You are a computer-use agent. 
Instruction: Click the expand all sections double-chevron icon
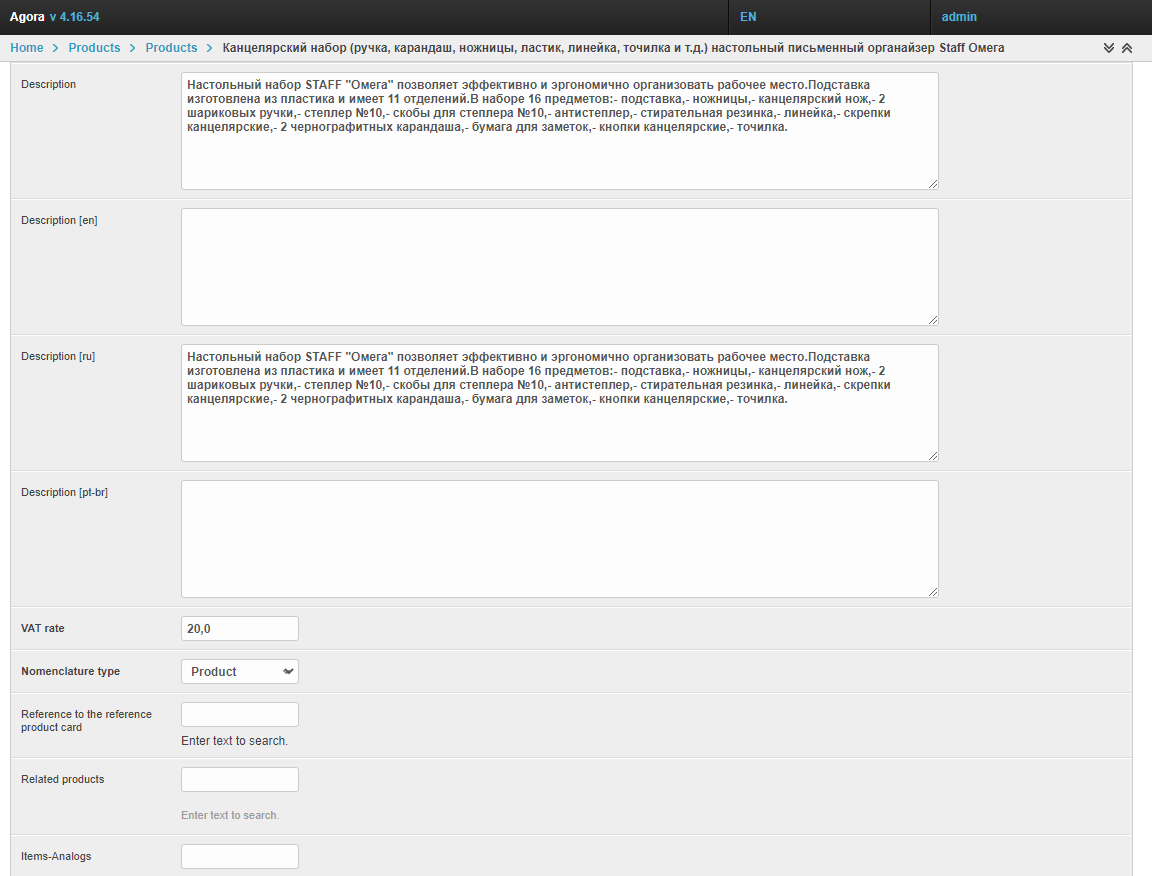1109,48
